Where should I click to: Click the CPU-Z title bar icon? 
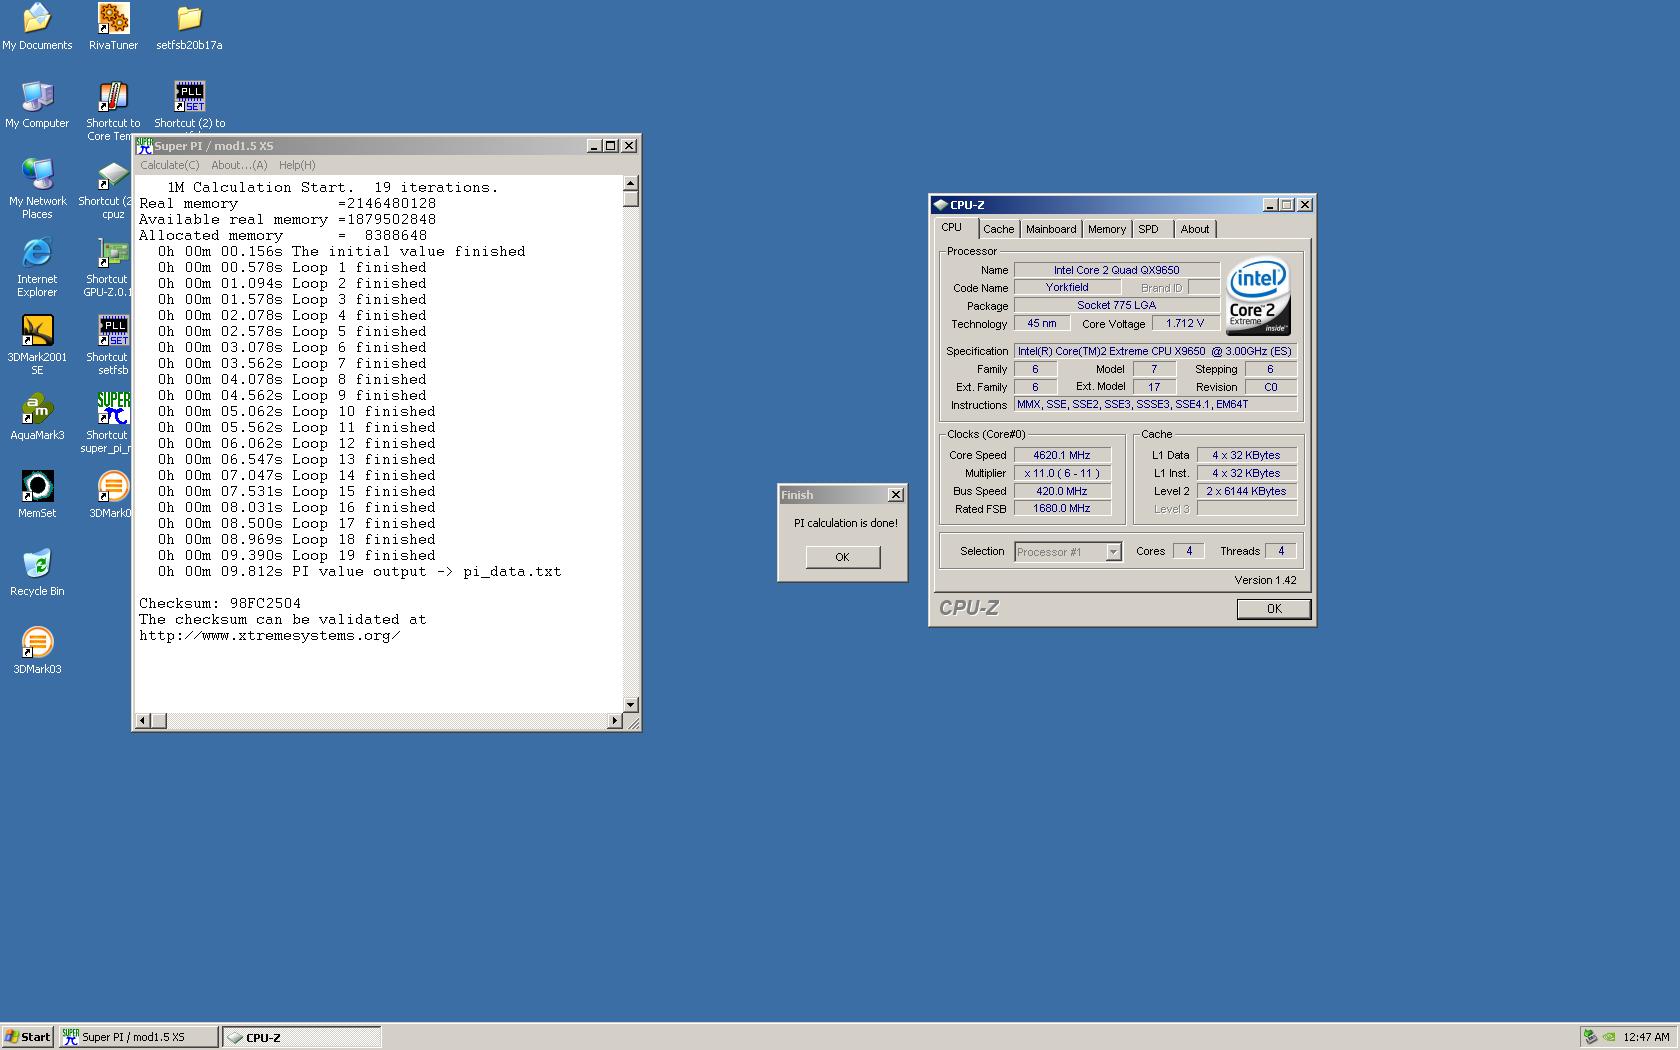tap(940, 204)
